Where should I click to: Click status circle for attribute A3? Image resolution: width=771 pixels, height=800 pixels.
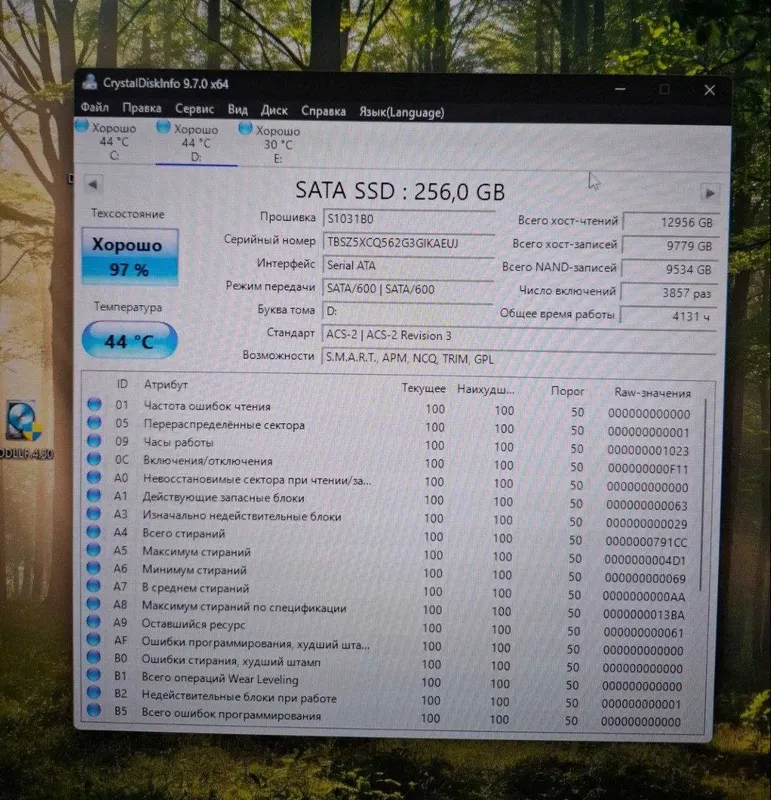tap(94, 513)
